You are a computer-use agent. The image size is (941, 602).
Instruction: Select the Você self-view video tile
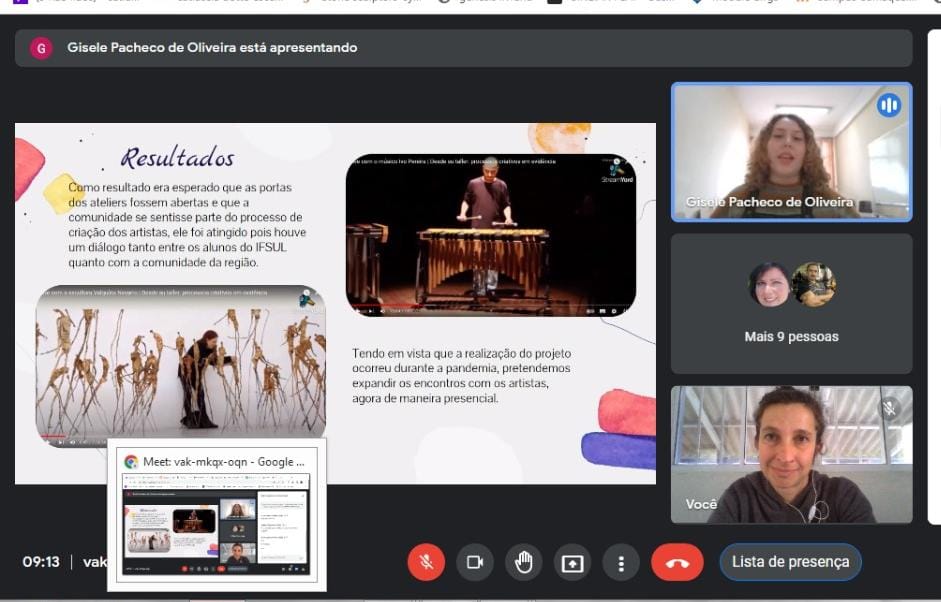point(792,454)
